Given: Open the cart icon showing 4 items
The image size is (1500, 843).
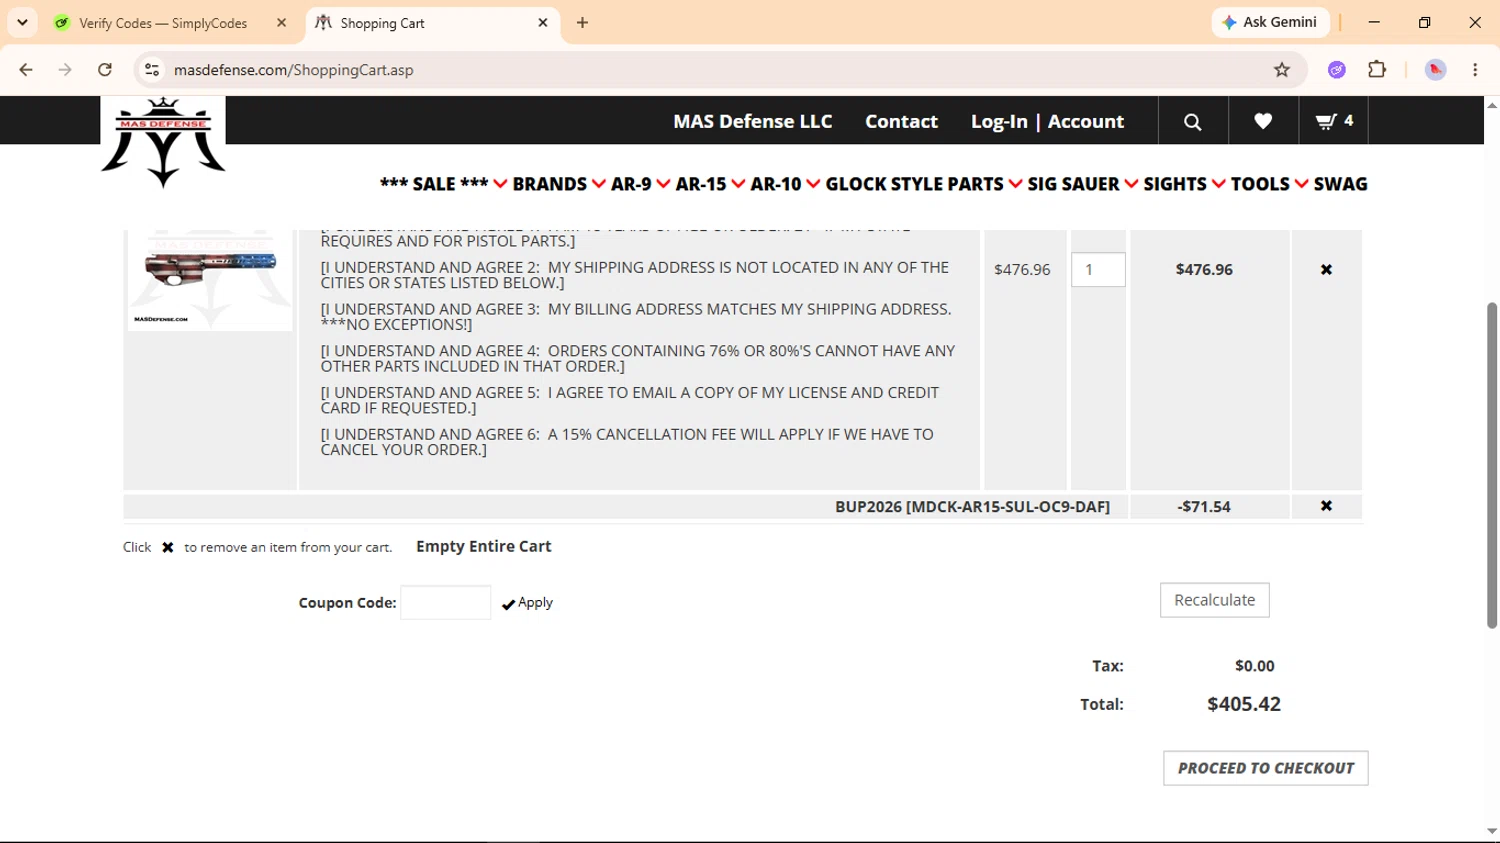Looking at the screenshot, I should 1334,121.
